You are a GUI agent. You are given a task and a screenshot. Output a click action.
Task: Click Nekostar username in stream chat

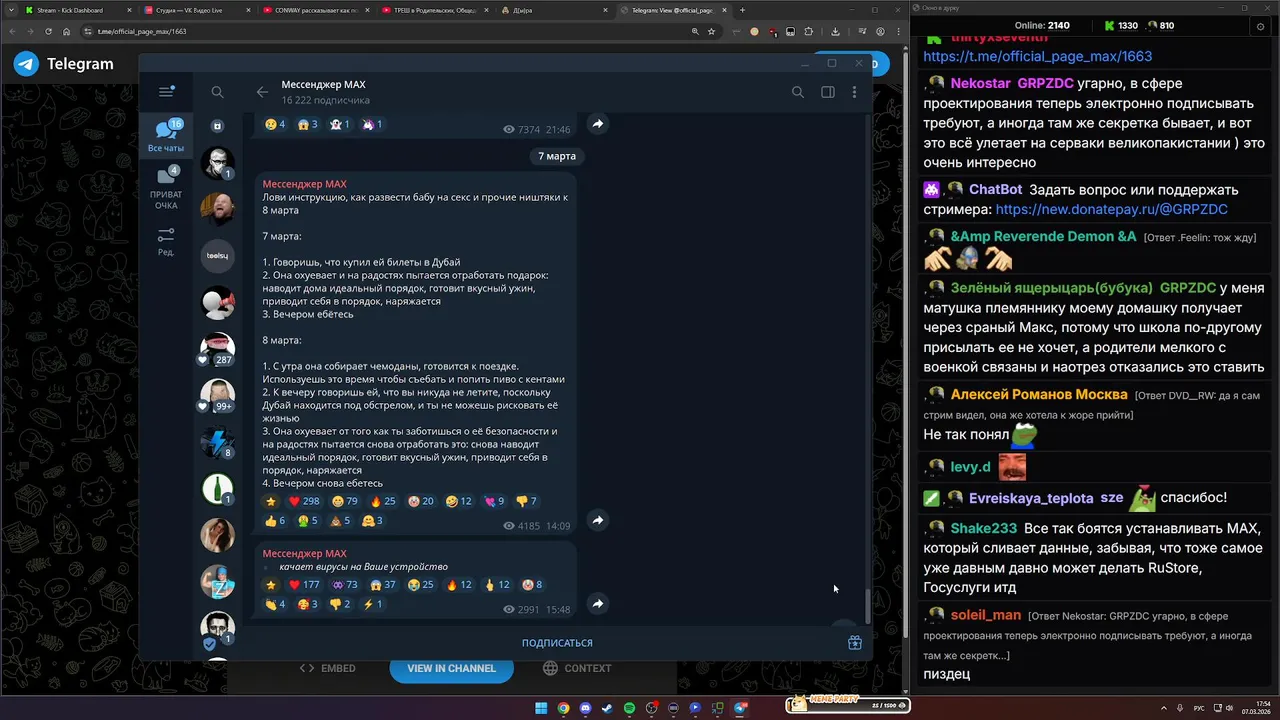point(980,84)
